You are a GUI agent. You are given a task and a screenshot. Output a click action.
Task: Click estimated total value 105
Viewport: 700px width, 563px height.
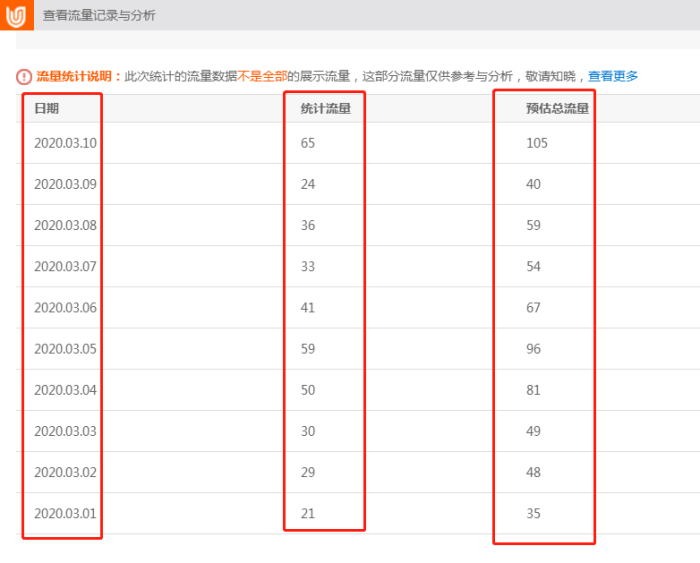pos(537,143)
